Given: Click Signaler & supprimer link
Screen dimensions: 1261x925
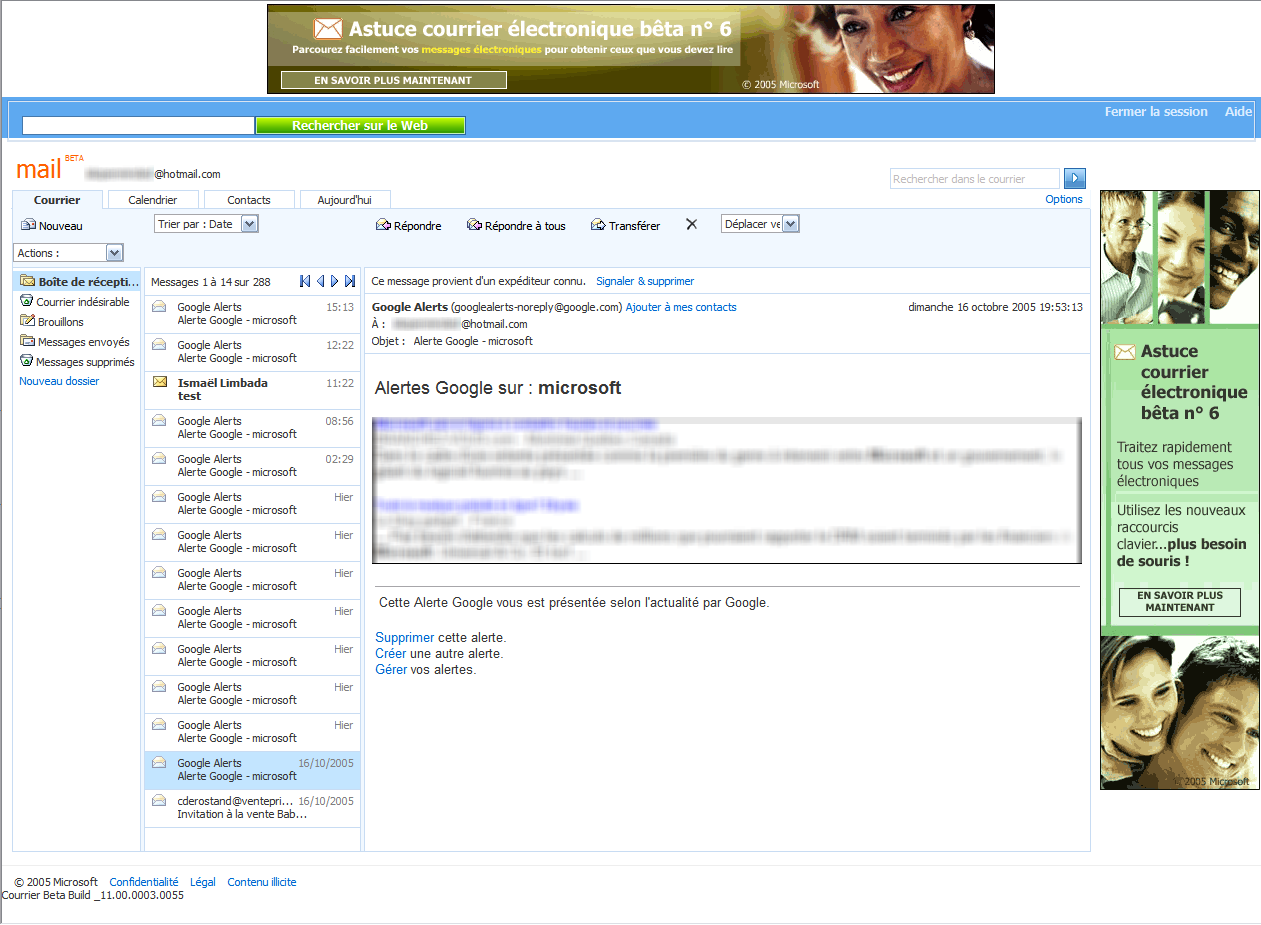Looking at the screenshot, I should click(x=645, y=282).
